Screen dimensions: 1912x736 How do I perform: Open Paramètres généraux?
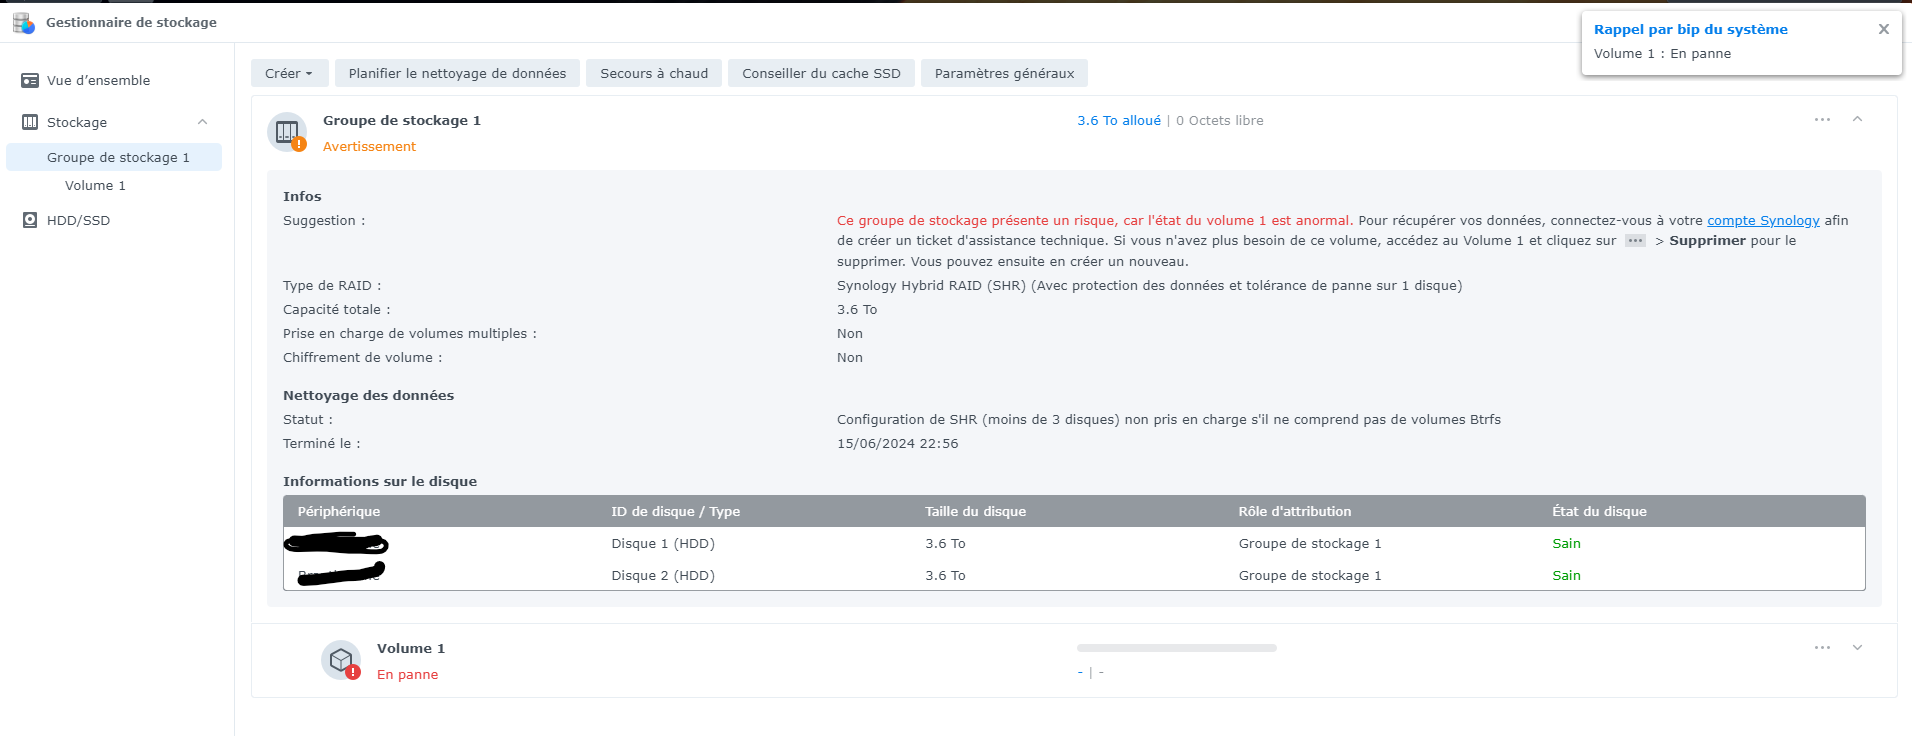pos(1004,73)
